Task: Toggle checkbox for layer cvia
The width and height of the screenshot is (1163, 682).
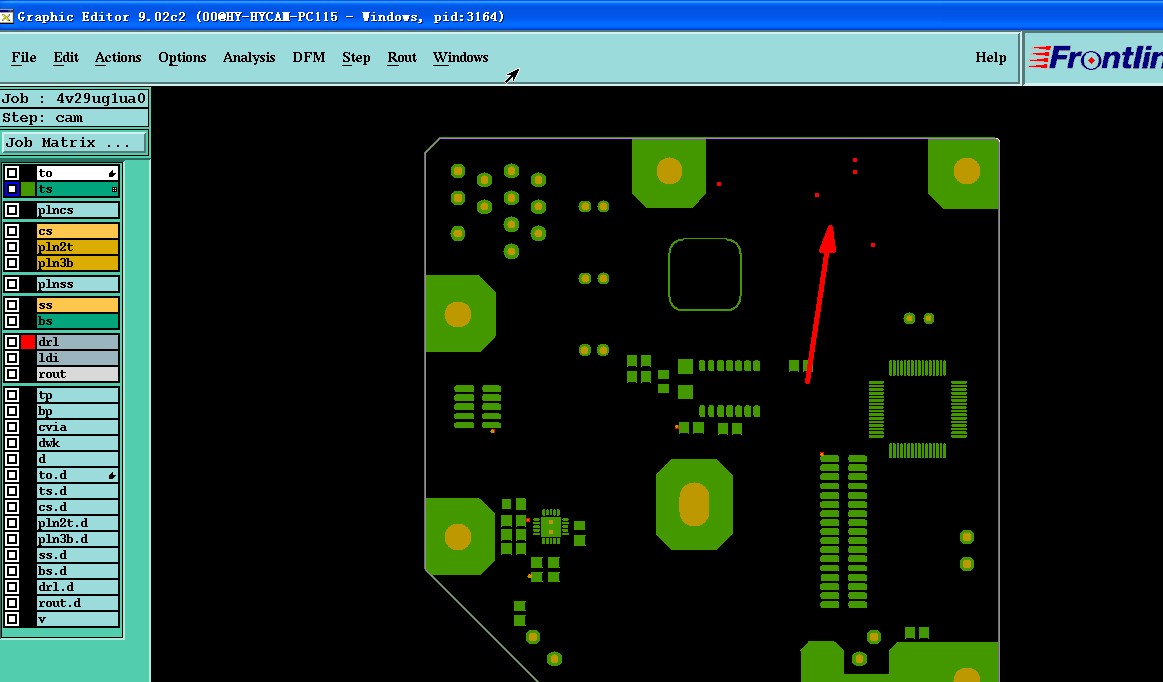Action: coord(12,427)
